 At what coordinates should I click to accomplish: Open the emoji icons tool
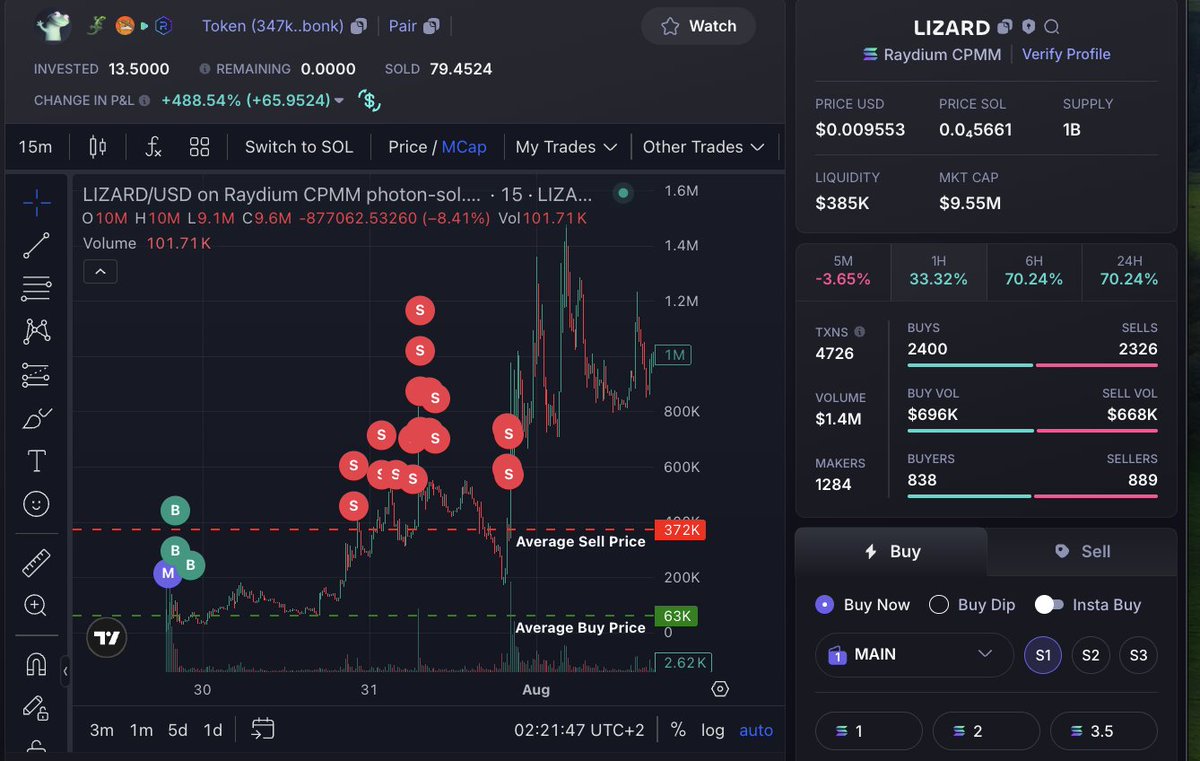36,504
